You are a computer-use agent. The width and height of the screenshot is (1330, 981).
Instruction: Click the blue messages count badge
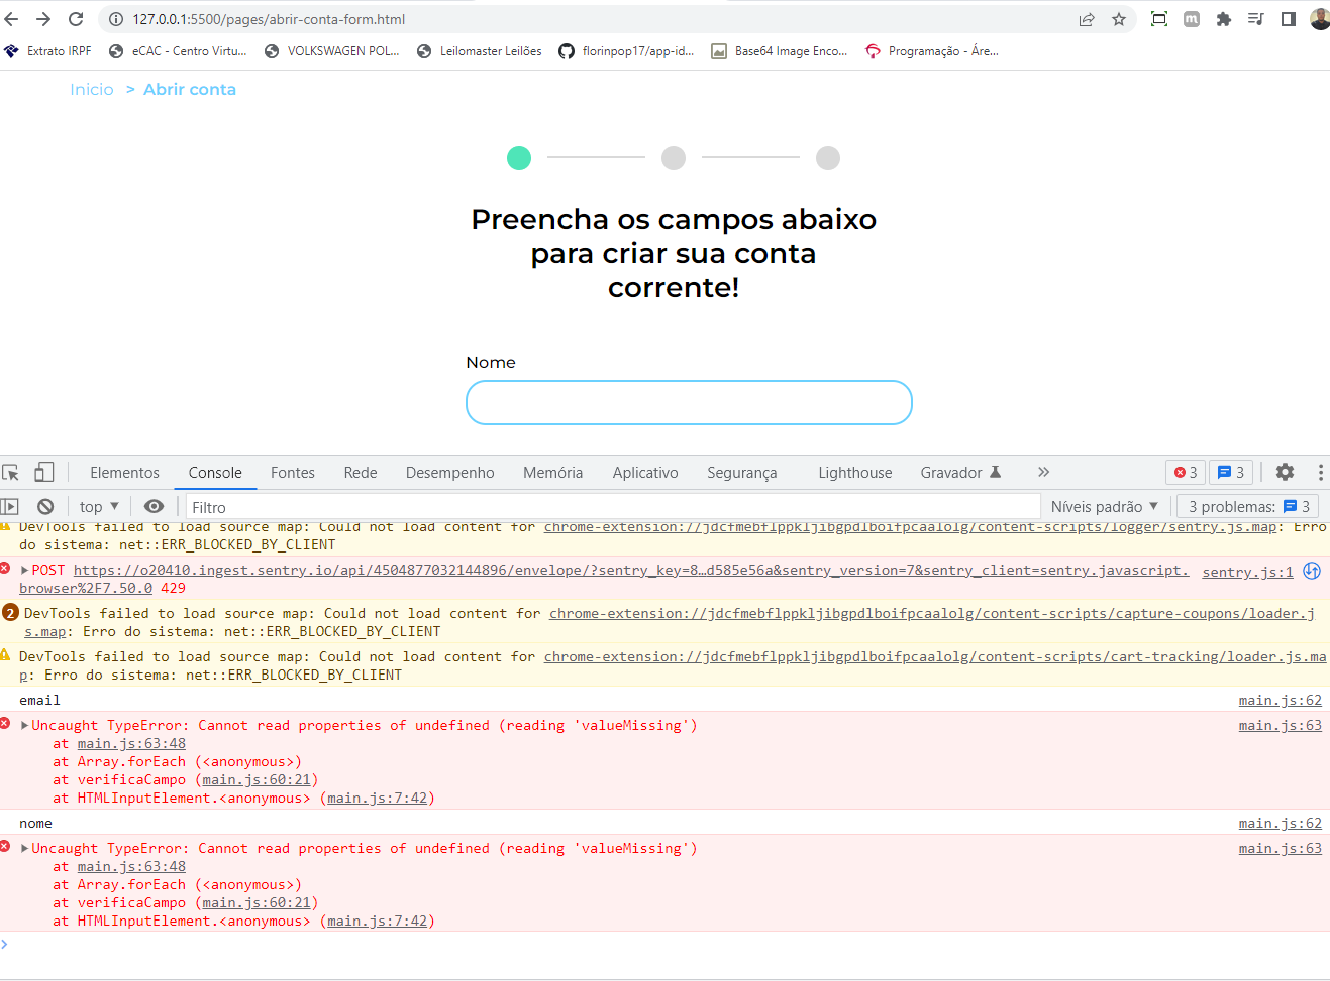[x=1231, y=473]
